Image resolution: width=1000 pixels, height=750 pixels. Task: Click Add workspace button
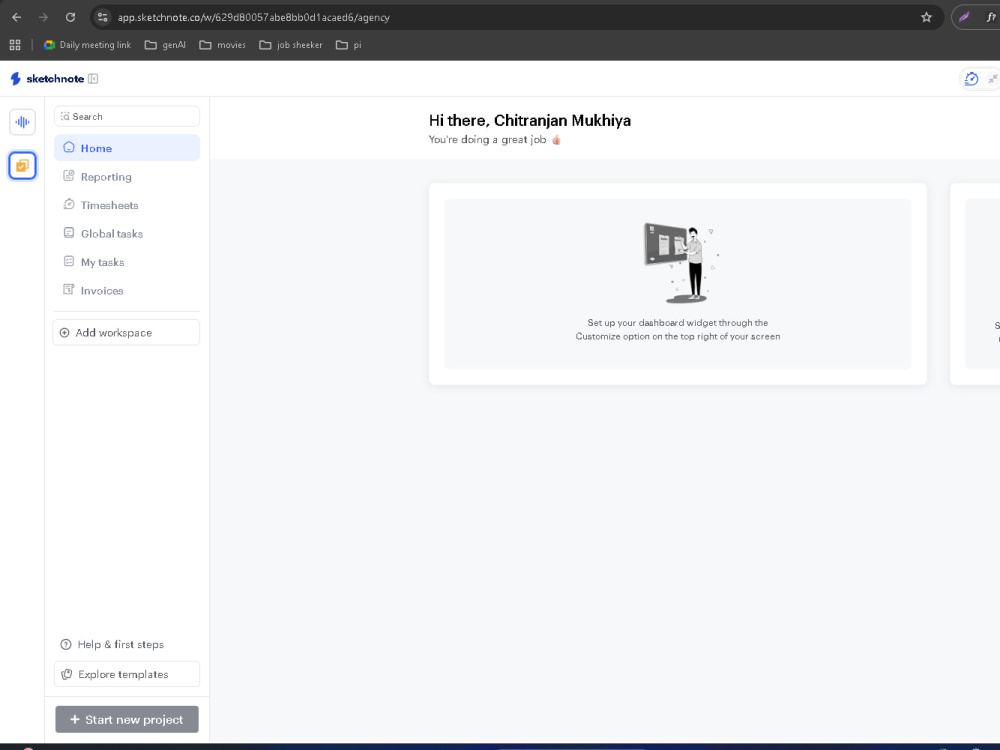pos(126,332)
